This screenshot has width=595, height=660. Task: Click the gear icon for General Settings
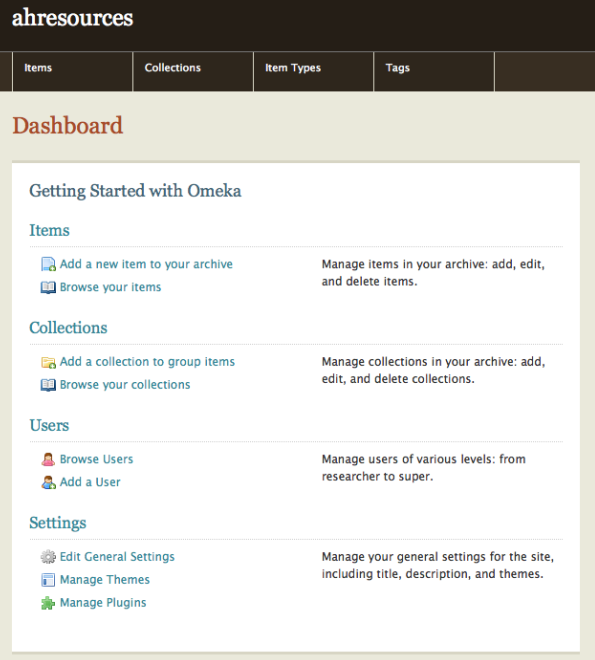(48, 557)
